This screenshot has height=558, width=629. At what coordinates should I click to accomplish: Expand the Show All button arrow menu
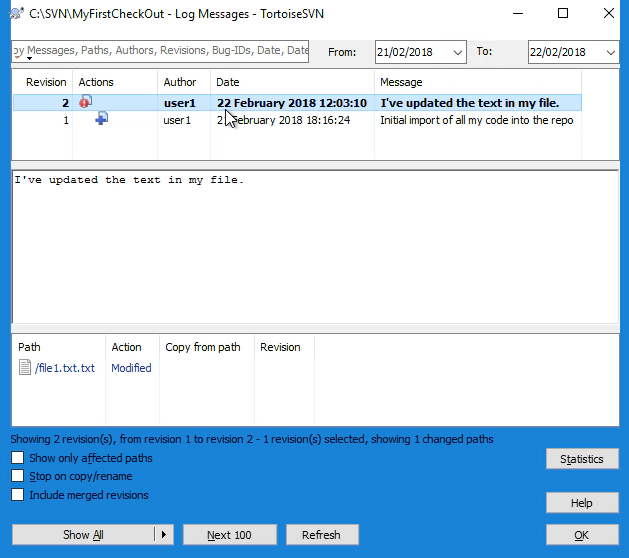164,534
